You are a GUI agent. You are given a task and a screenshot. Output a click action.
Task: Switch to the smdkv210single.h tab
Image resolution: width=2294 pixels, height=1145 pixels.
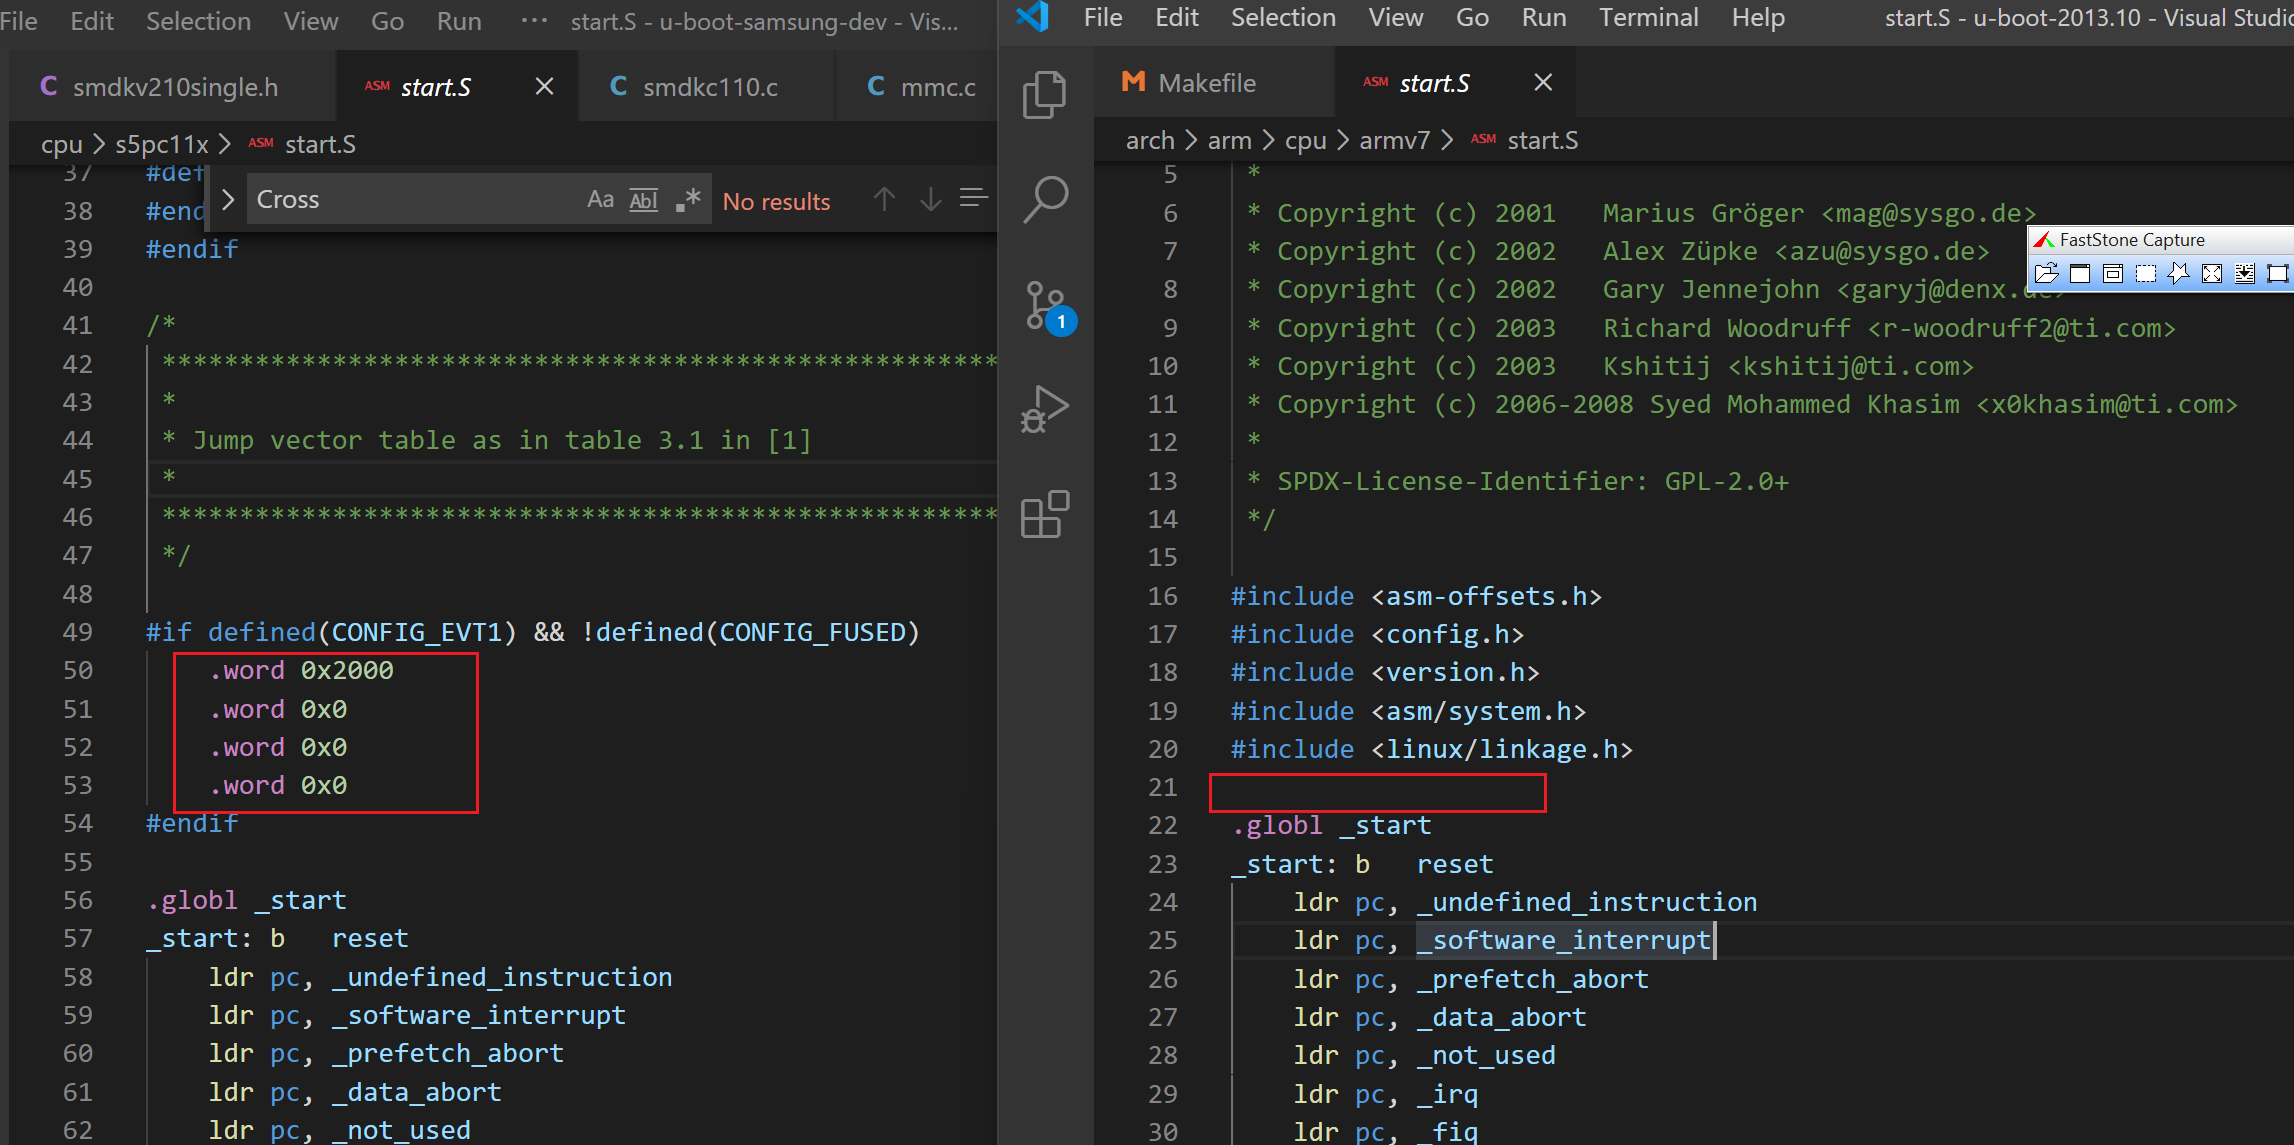pyautogui.click(x=172, y=87)
